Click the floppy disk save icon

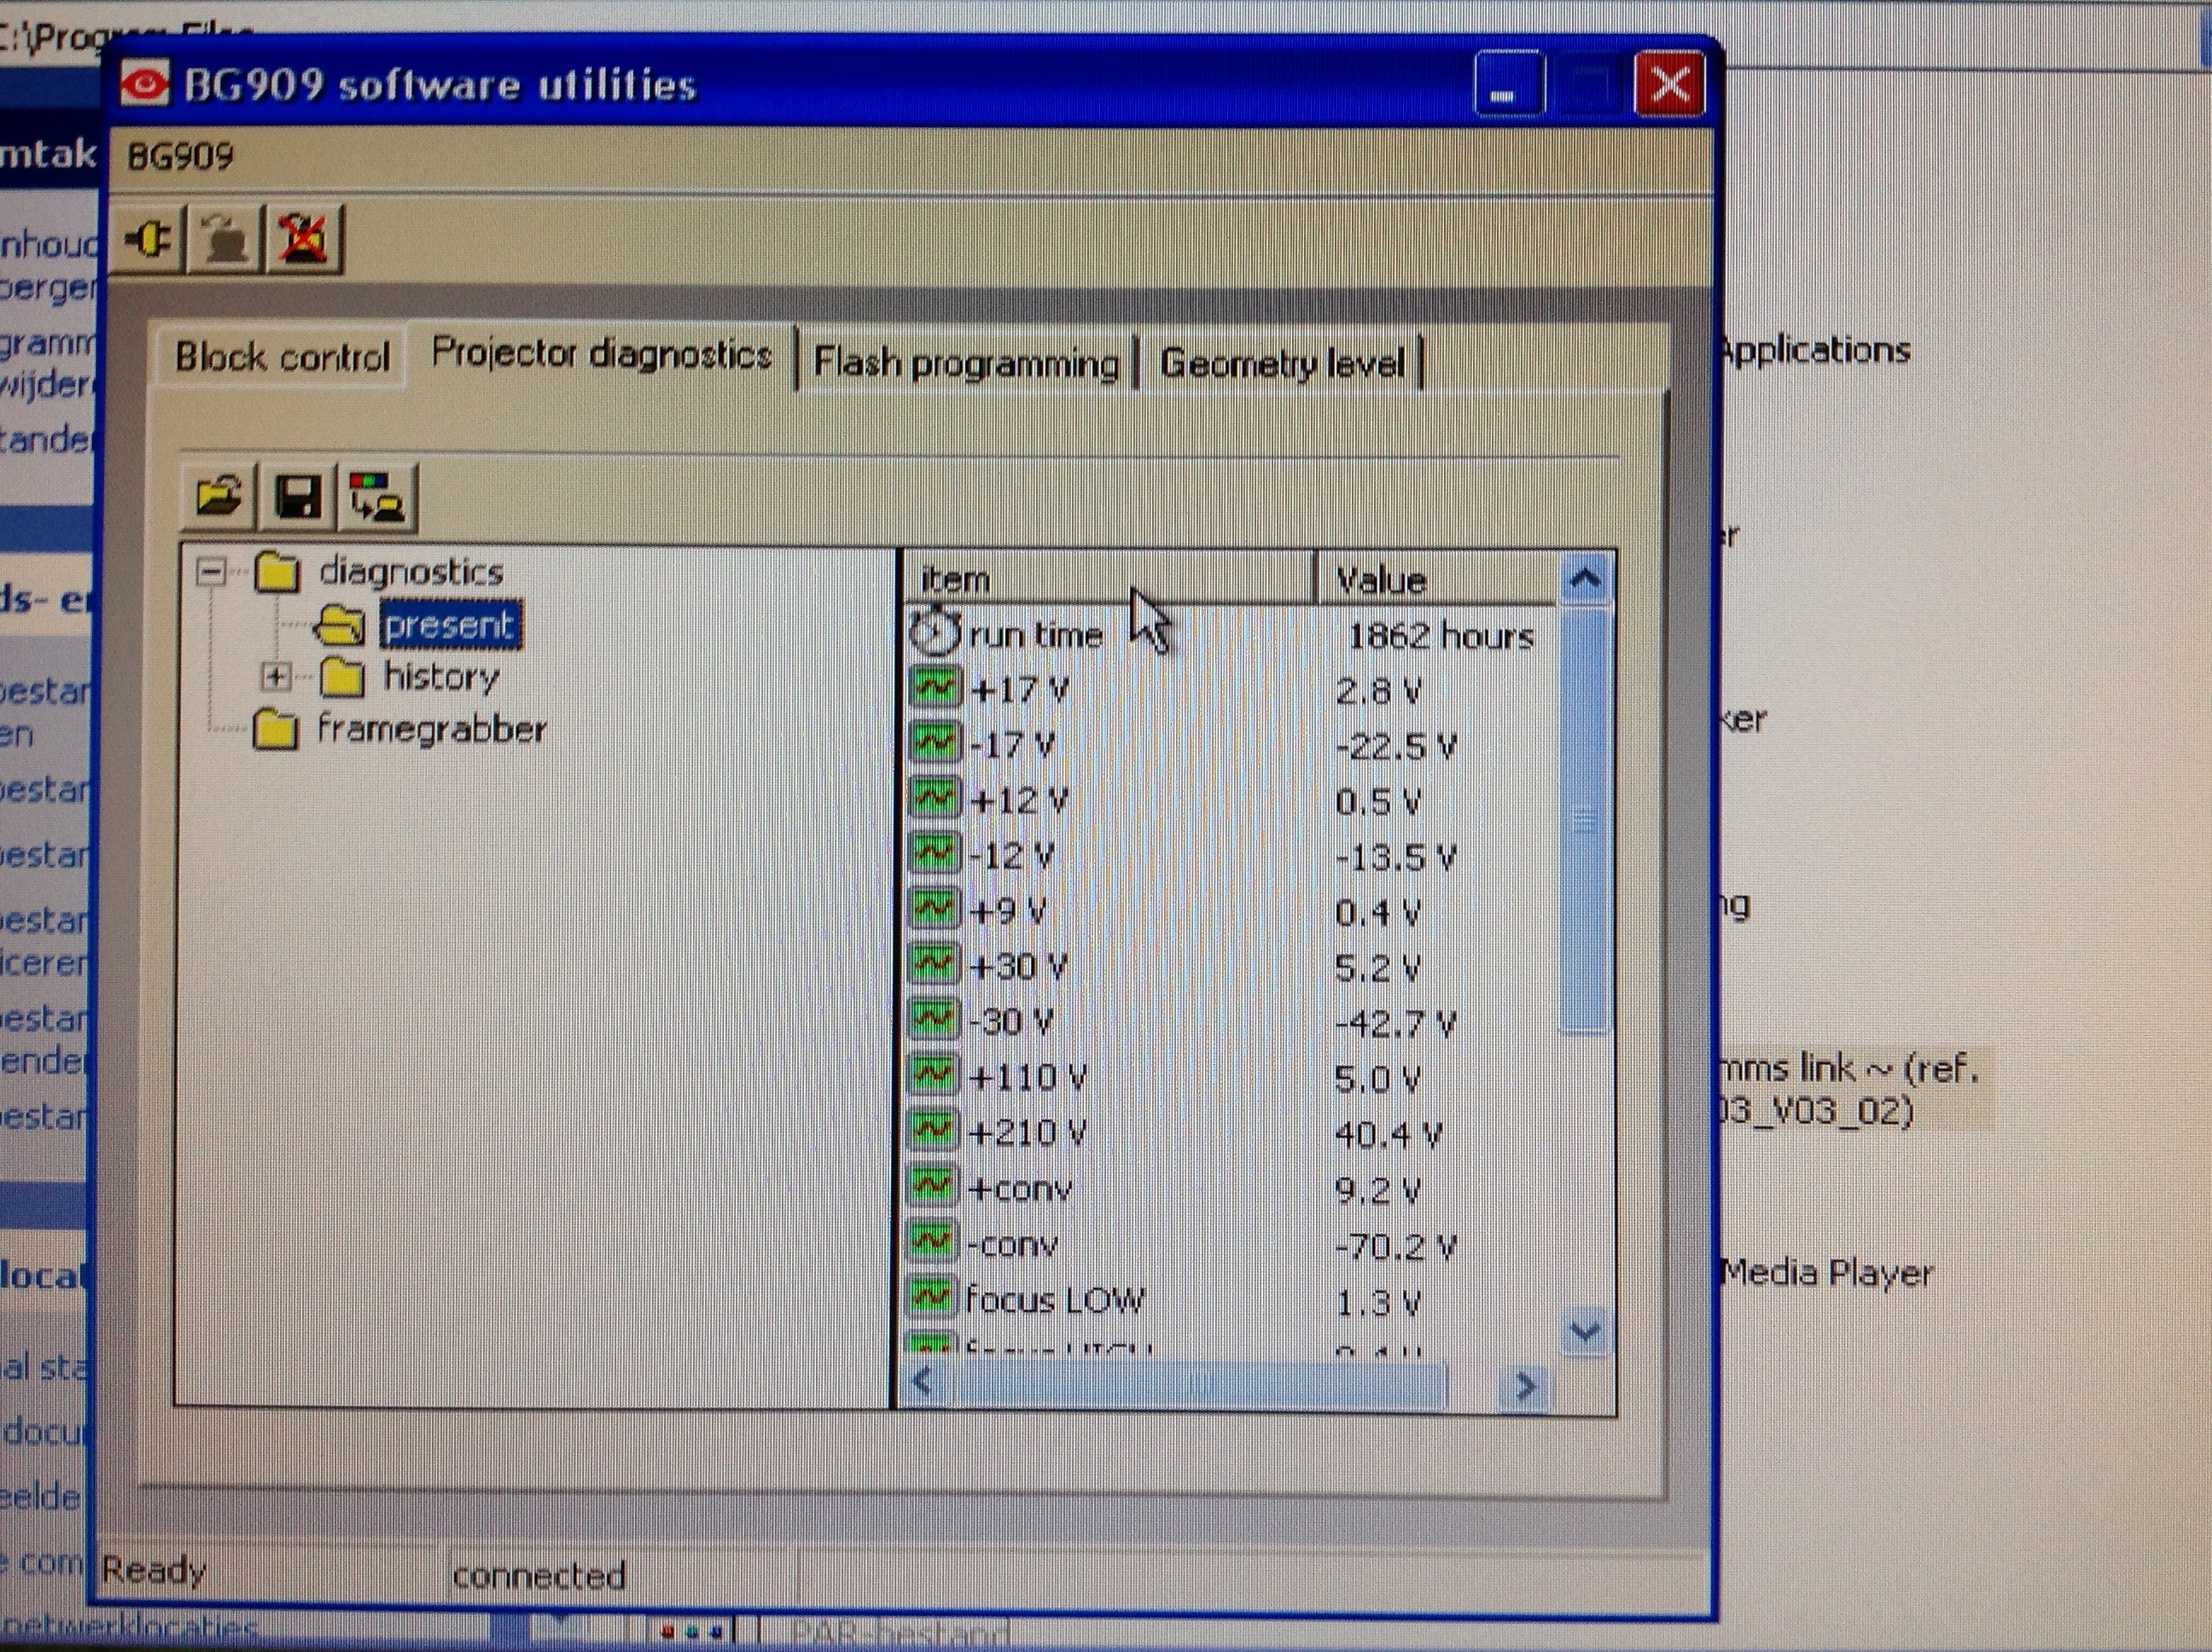(x=297, y=495)
